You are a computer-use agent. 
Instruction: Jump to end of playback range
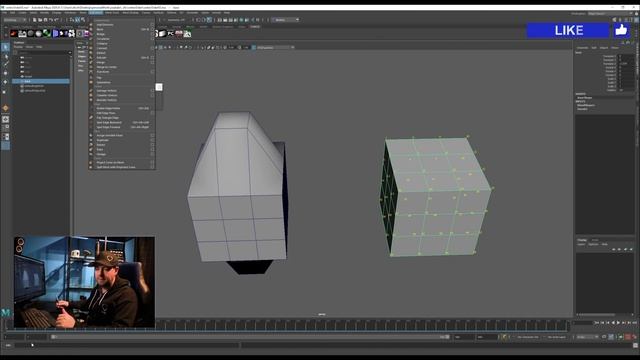coord(634,323)
